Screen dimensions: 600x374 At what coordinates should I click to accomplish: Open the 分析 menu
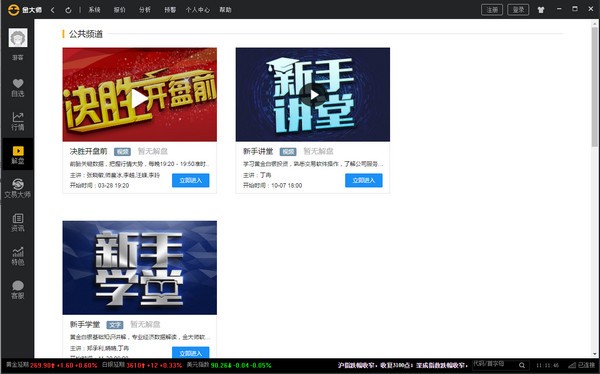pos(145,10)
